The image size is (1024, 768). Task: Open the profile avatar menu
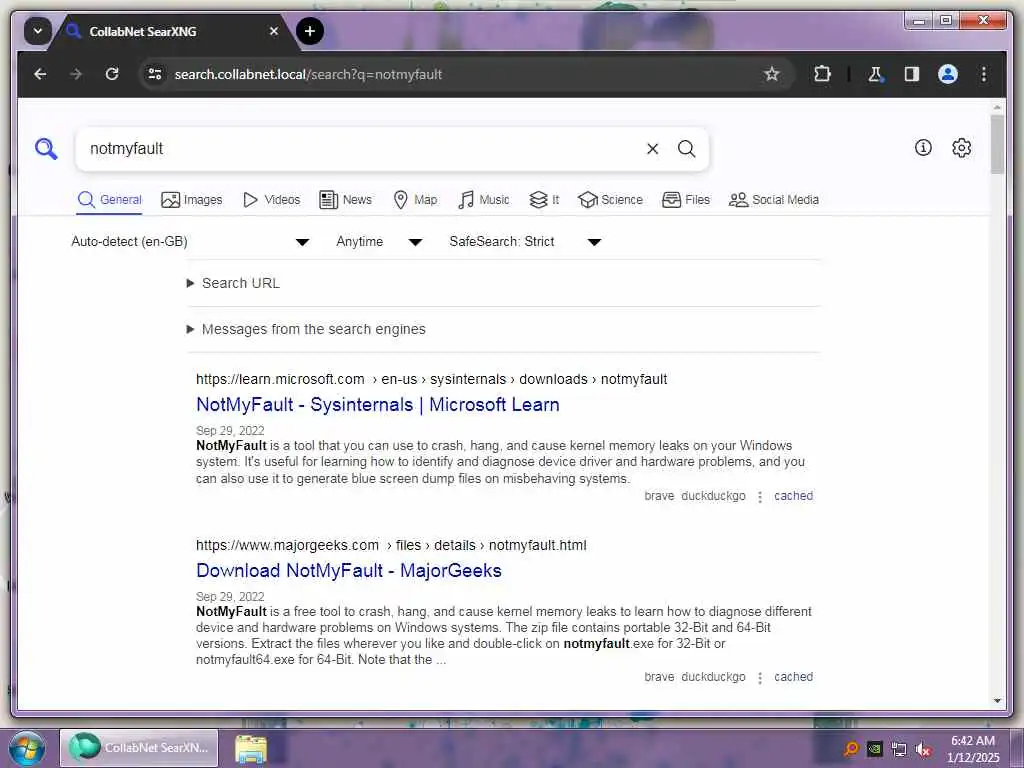pyautogui.click(x=948, y=74)
